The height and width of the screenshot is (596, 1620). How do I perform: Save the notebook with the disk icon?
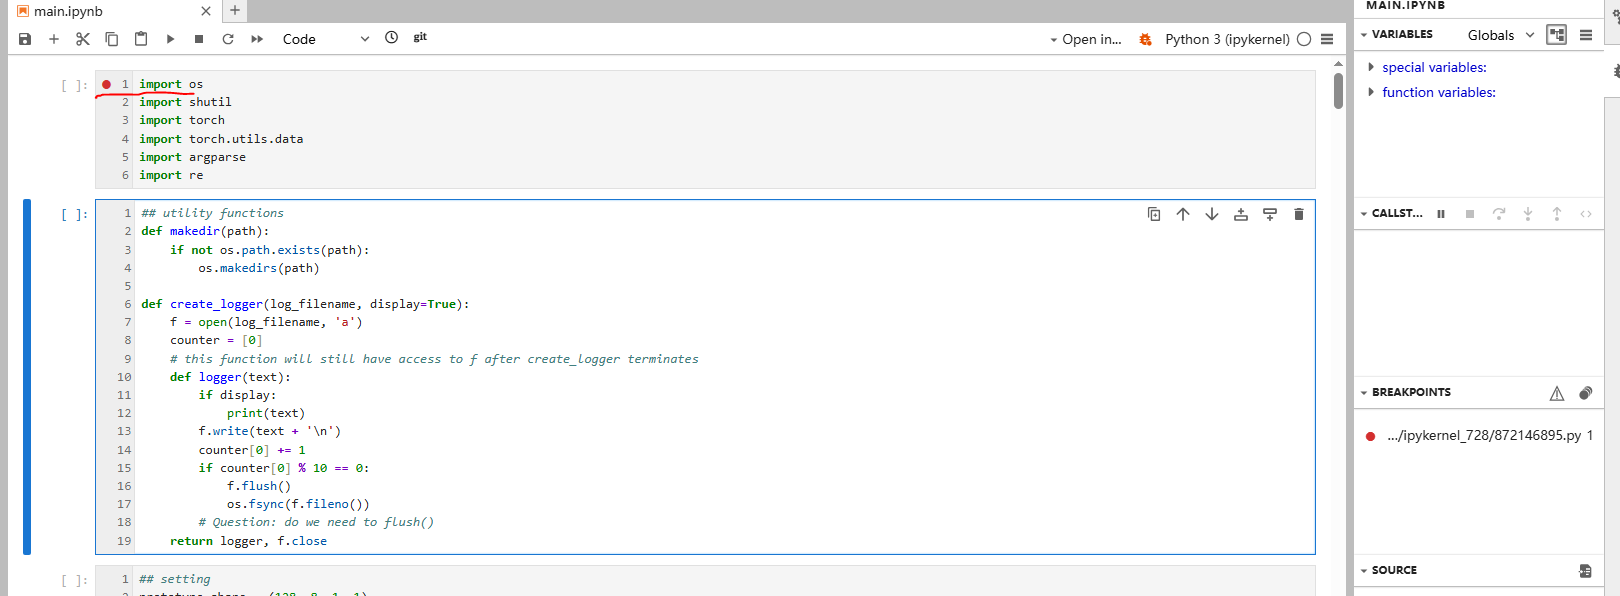(x=25, y=39)
